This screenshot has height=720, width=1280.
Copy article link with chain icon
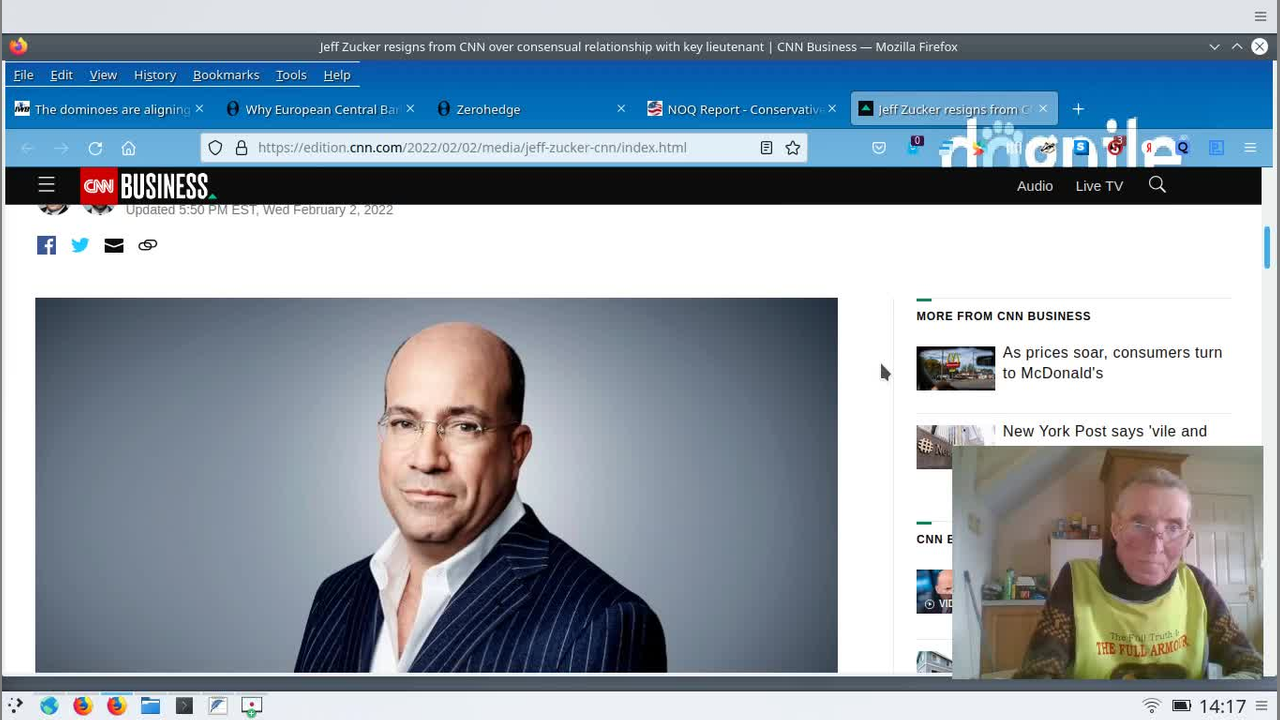coord(148,245)
